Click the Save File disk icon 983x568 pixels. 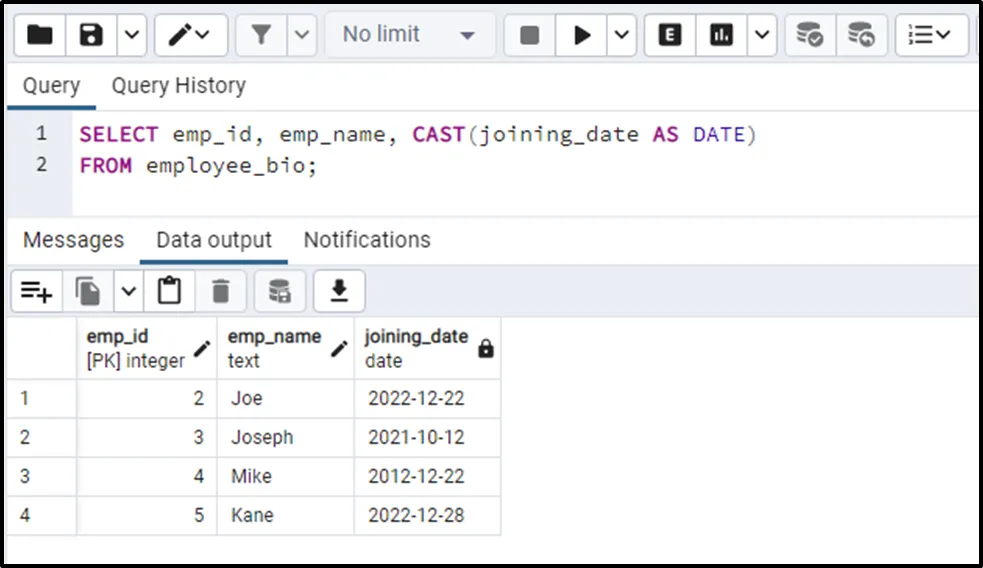[x=92, y=35]
